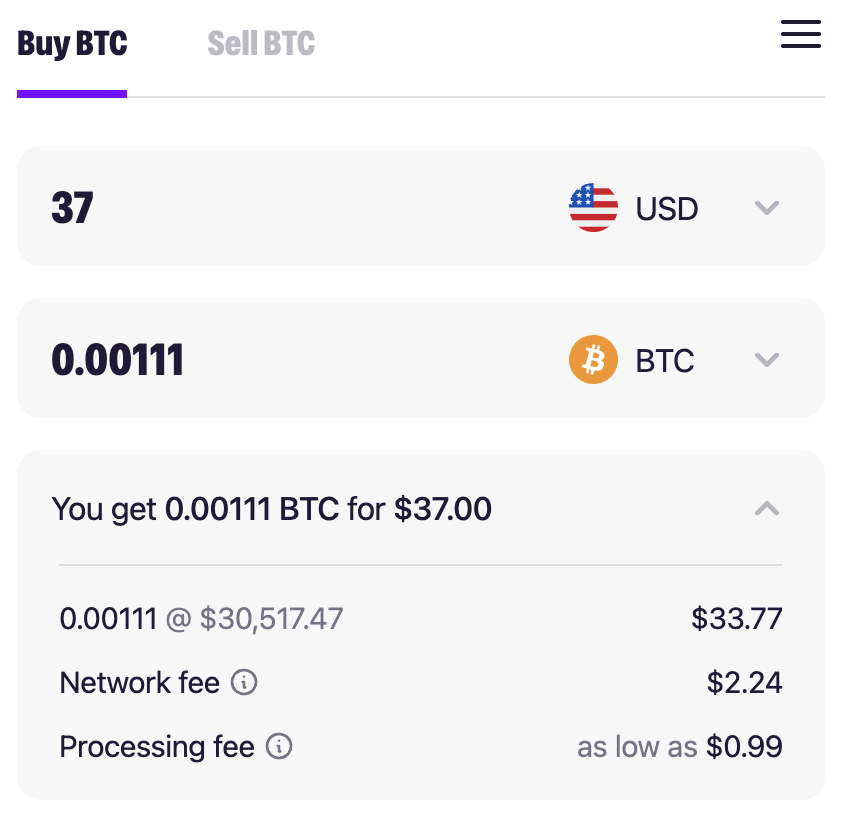Expand the USD currency dropdown chevron
The height and width of the screenshot is (822, 844).
(x=766, y=208)
